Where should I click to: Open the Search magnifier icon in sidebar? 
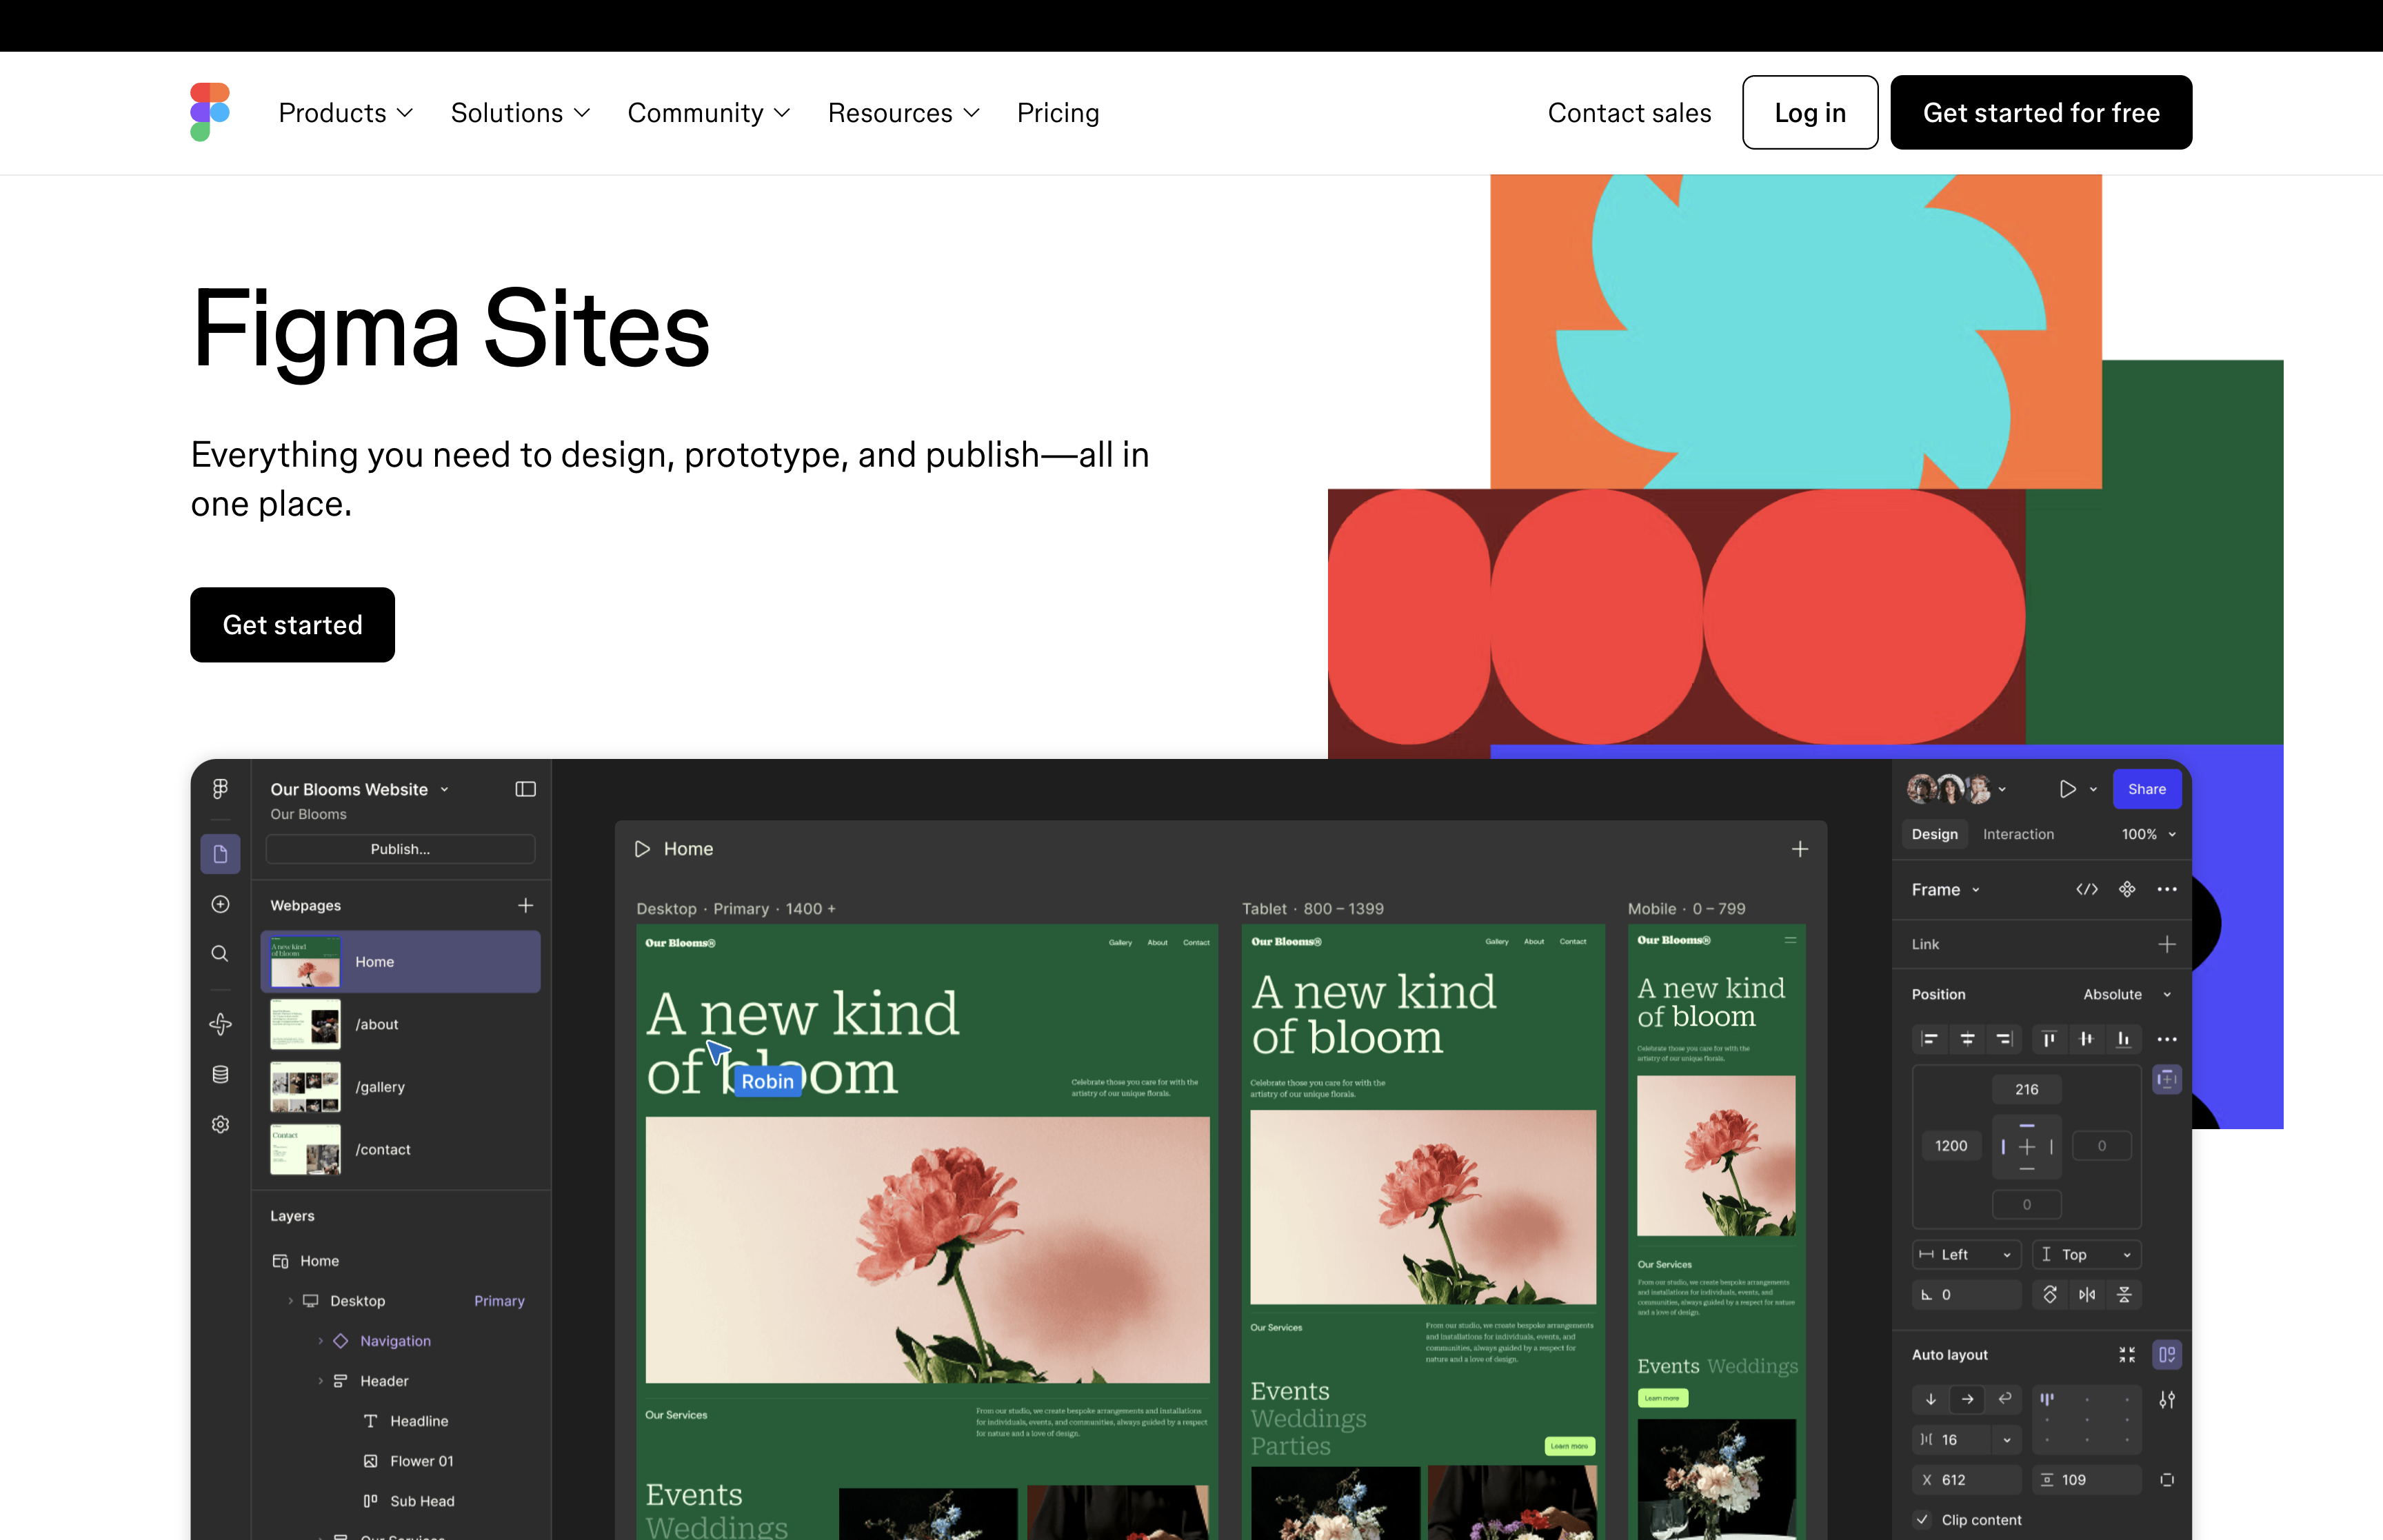pos(220,954)
